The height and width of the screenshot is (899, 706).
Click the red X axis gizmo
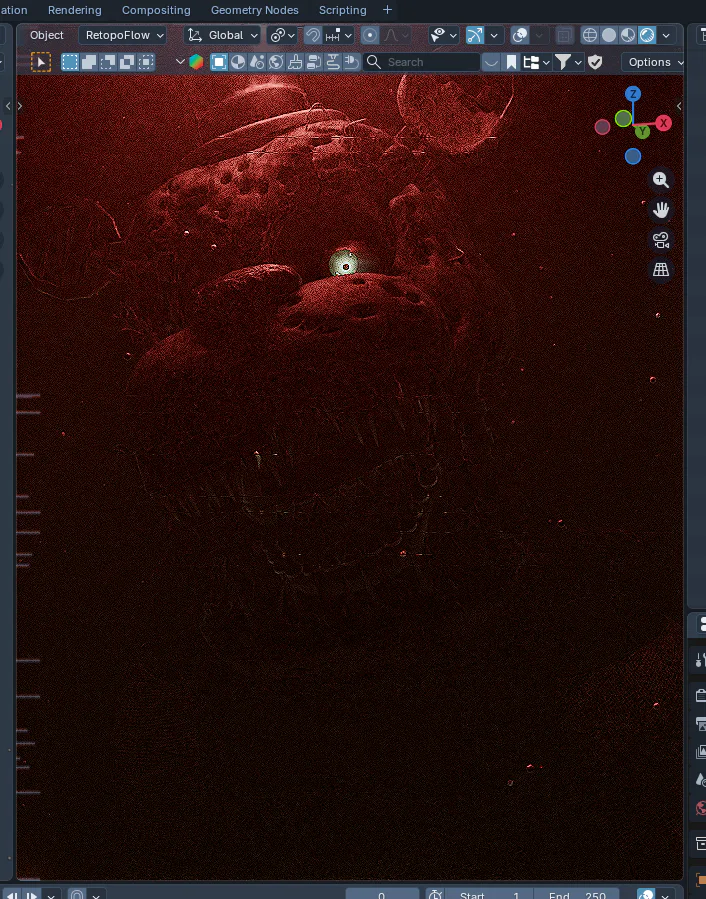tap(664, 123)
